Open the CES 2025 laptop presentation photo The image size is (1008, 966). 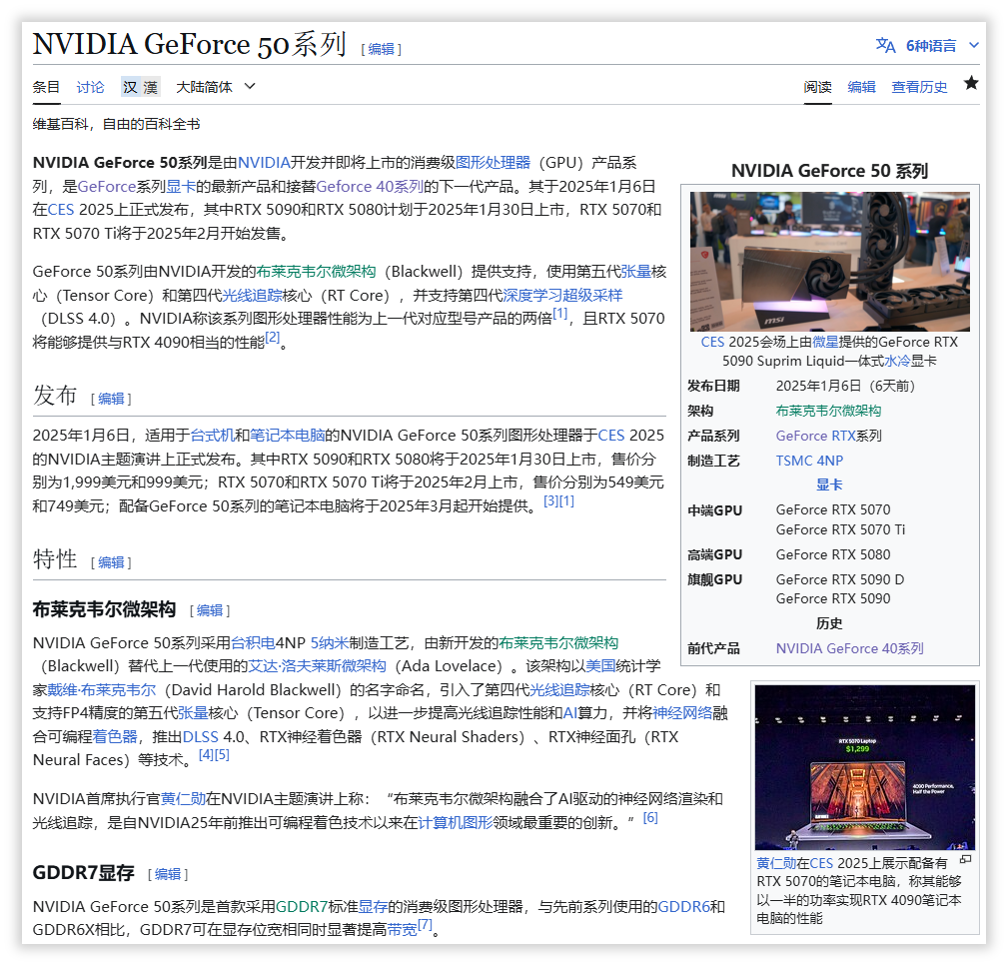(x=865, y=767)
